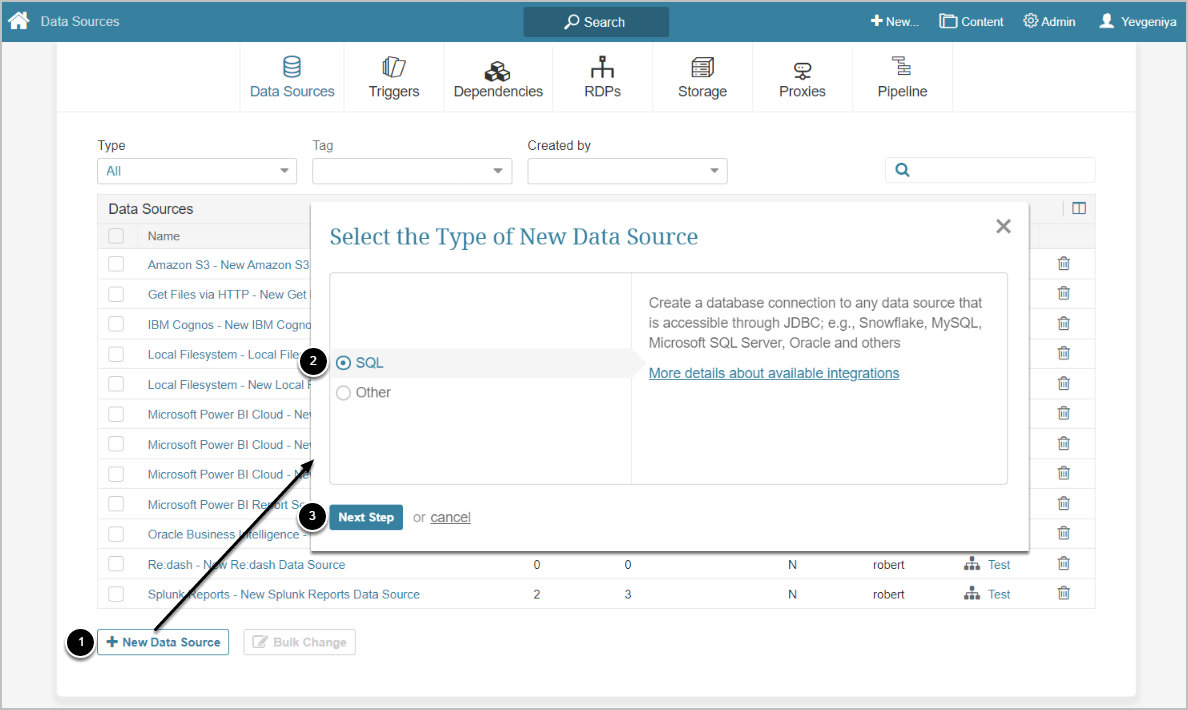
Task: Open the Admin menu
Action: click(x=1049, y=21)
